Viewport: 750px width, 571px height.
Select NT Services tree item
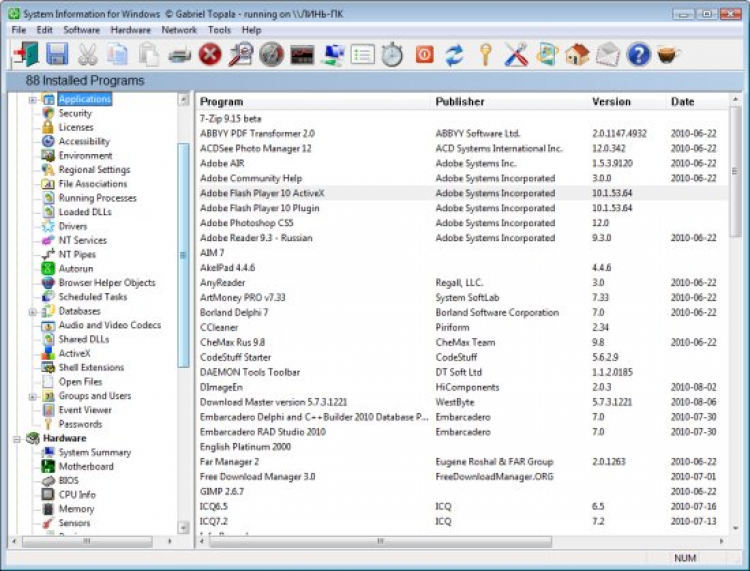82,241
